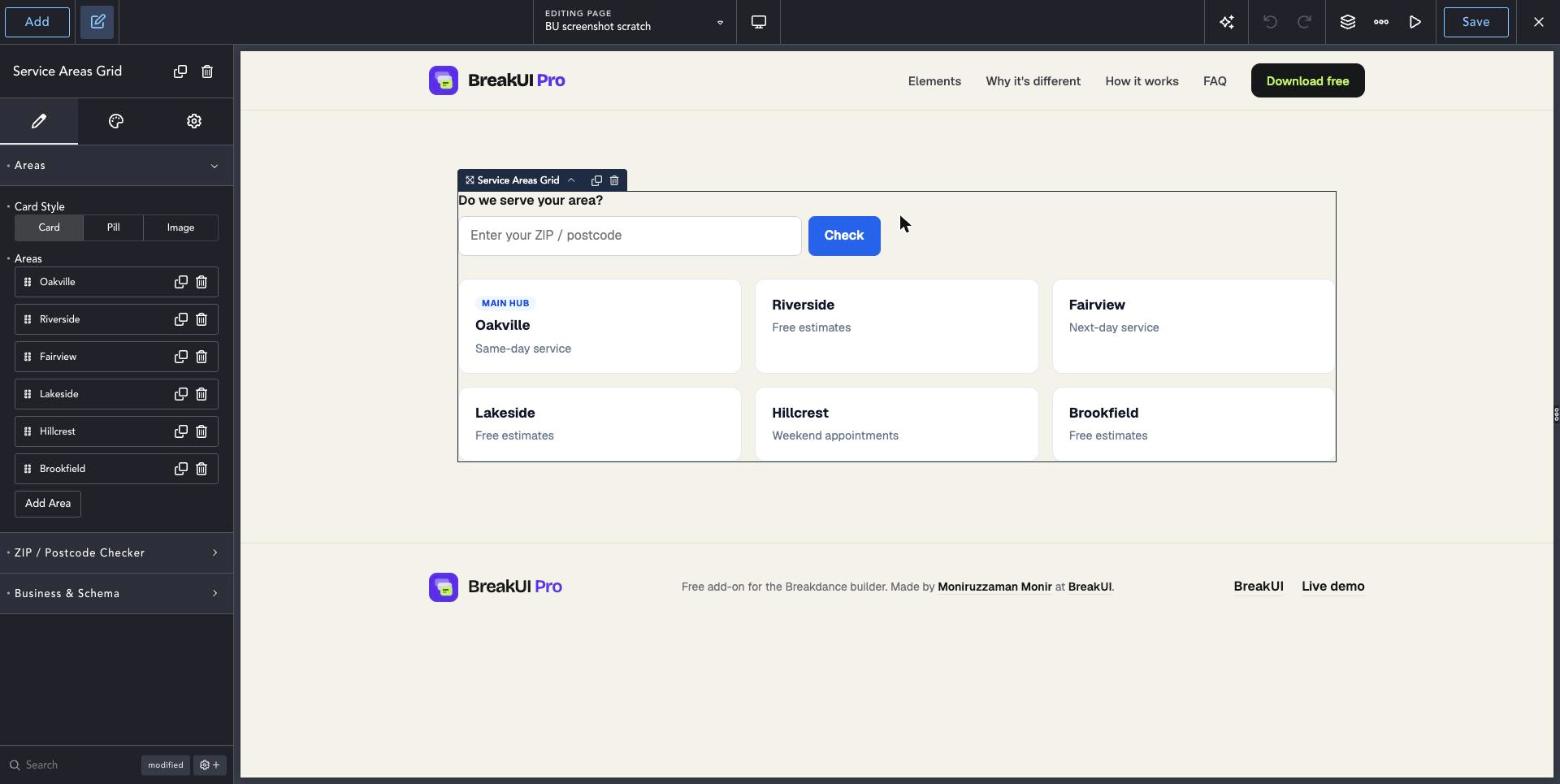The height and width of the screenshot is (784, 1560).
Task: Switch to the Settings gear tab
Action: [x=194, y=122]
